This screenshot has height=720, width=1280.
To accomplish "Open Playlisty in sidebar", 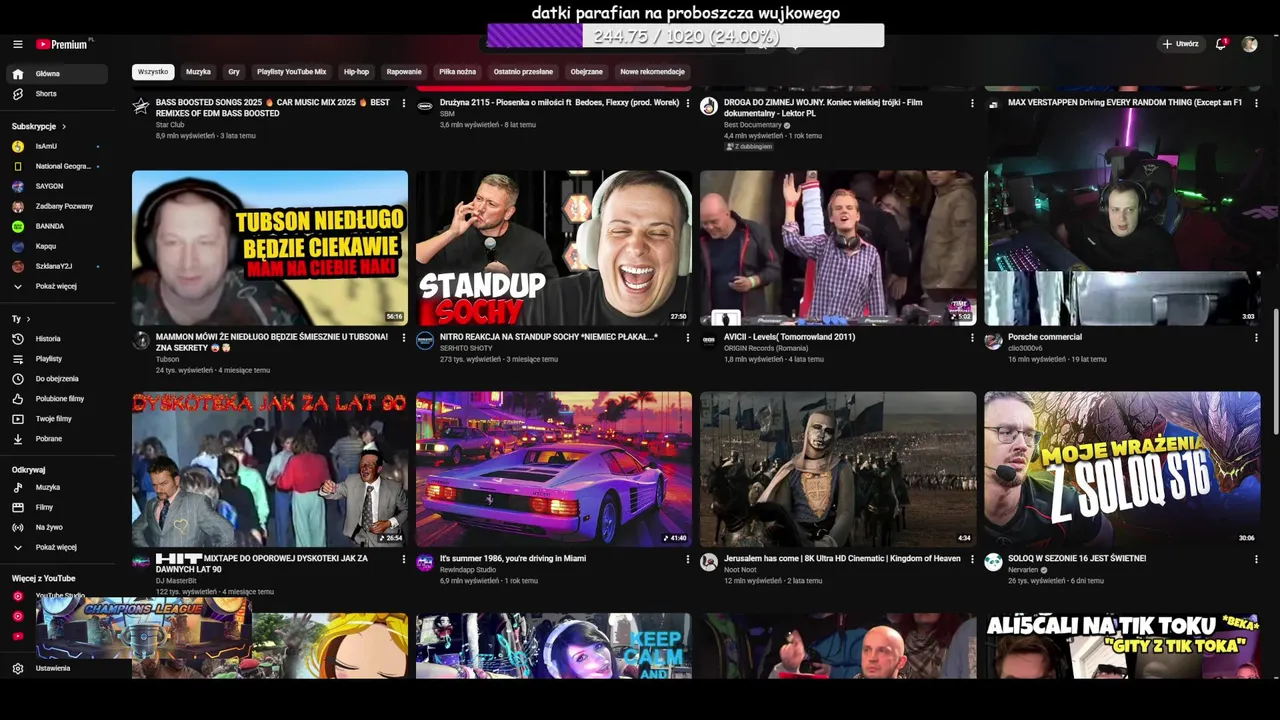I will pyautogui.click(x=56, y=359).
